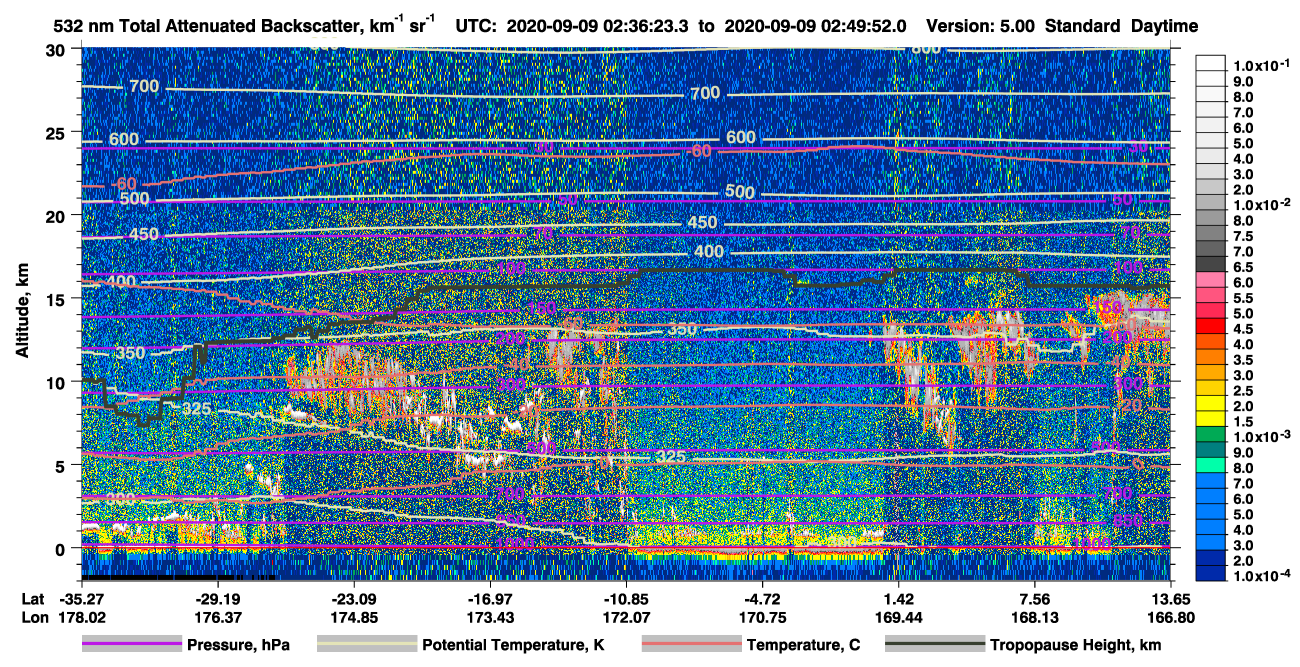
Task: Click the latitude value "-35.27"
Action: 82,600
